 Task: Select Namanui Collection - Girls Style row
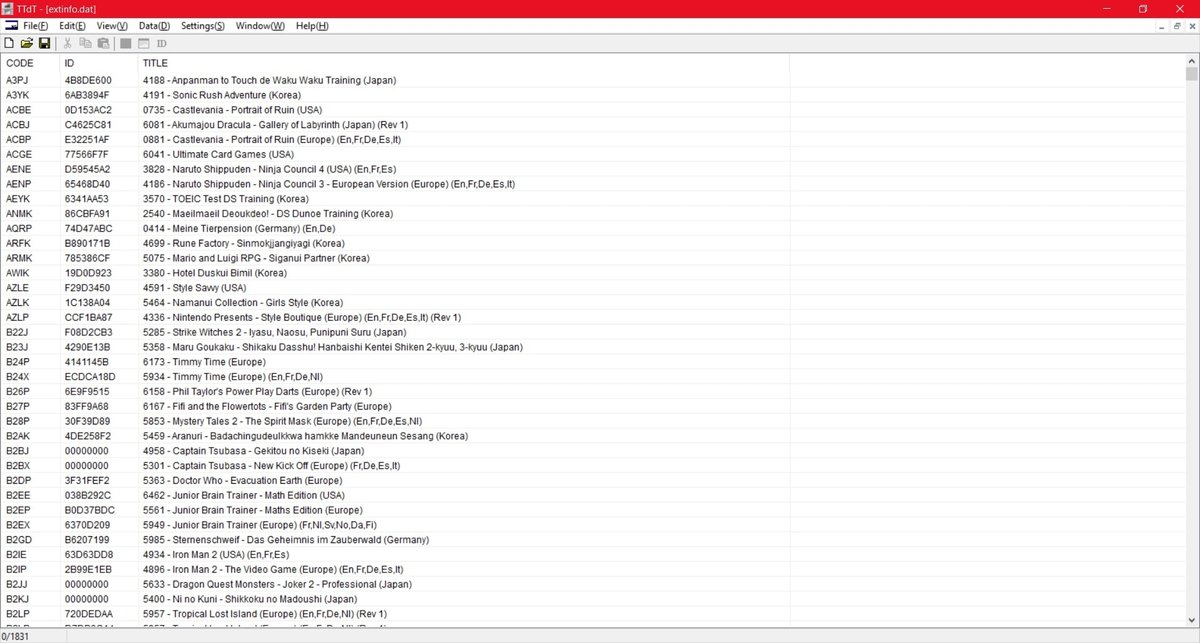click(x=592, y=303)
